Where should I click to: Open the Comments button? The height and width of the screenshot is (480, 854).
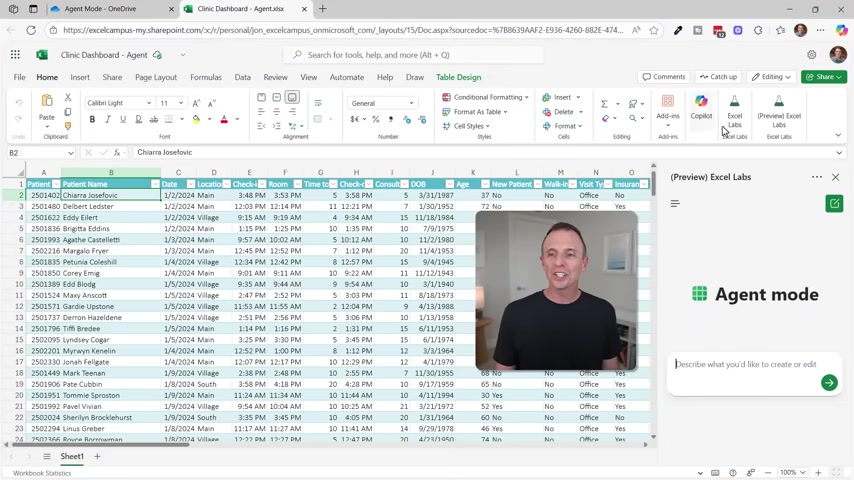pos(664,77)
